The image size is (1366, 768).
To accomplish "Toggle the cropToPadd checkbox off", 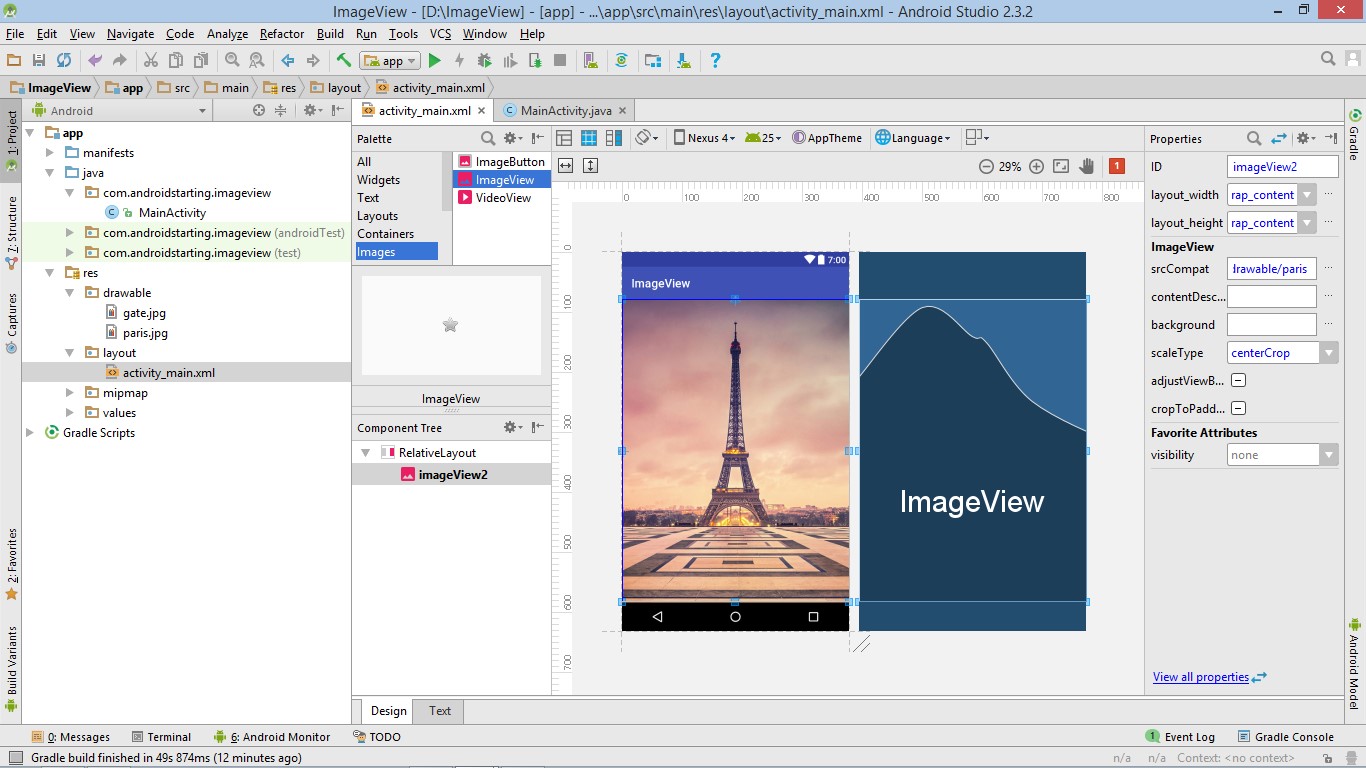I will (x=1237, y=408).
